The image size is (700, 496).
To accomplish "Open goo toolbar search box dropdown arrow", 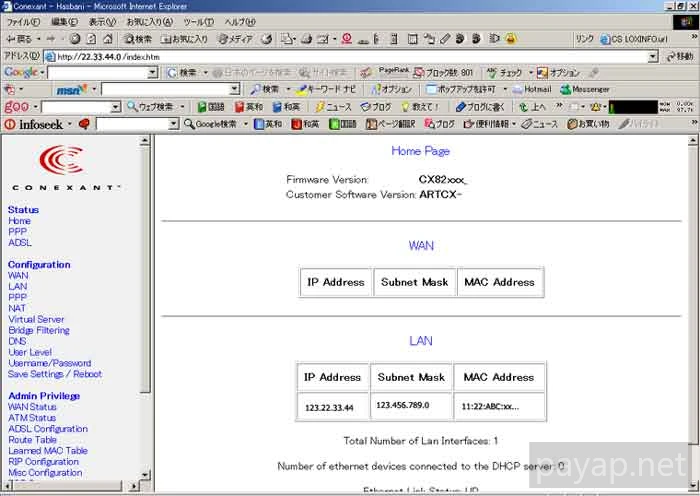I will [x=116, y=107].
